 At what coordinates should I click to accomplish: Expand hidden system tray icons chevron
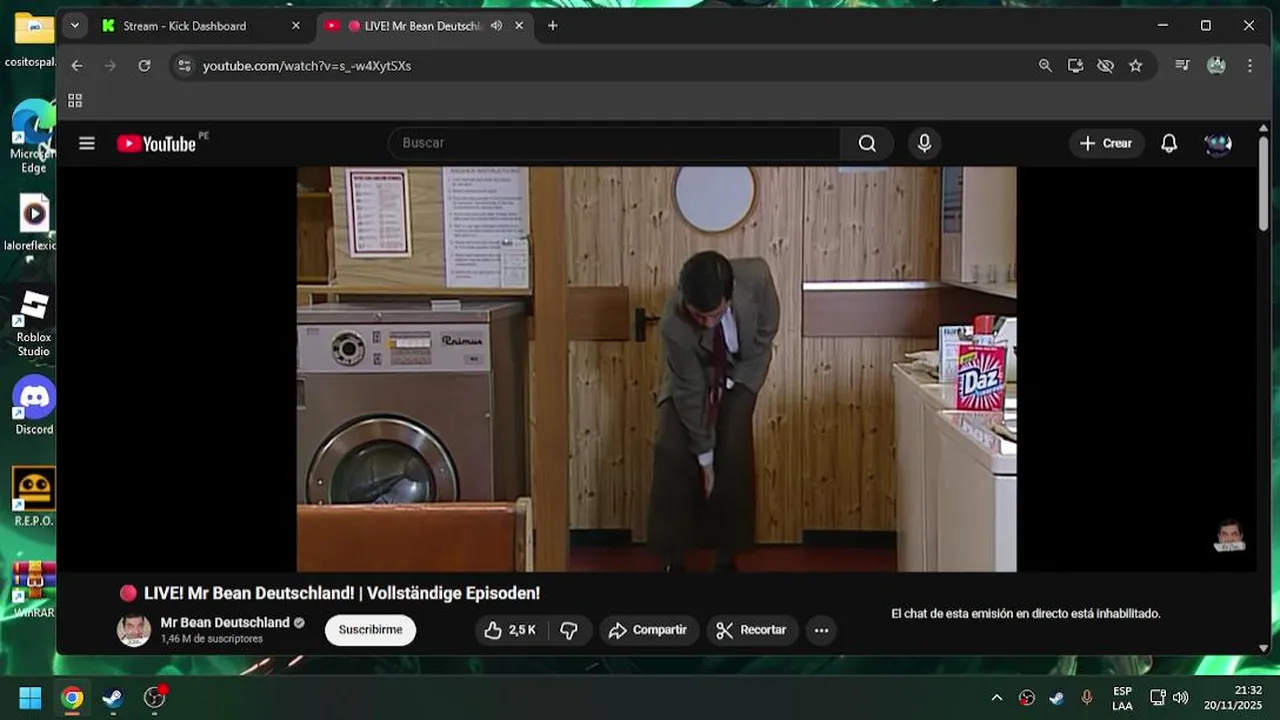pyautogui.click(x=997, y=697)
